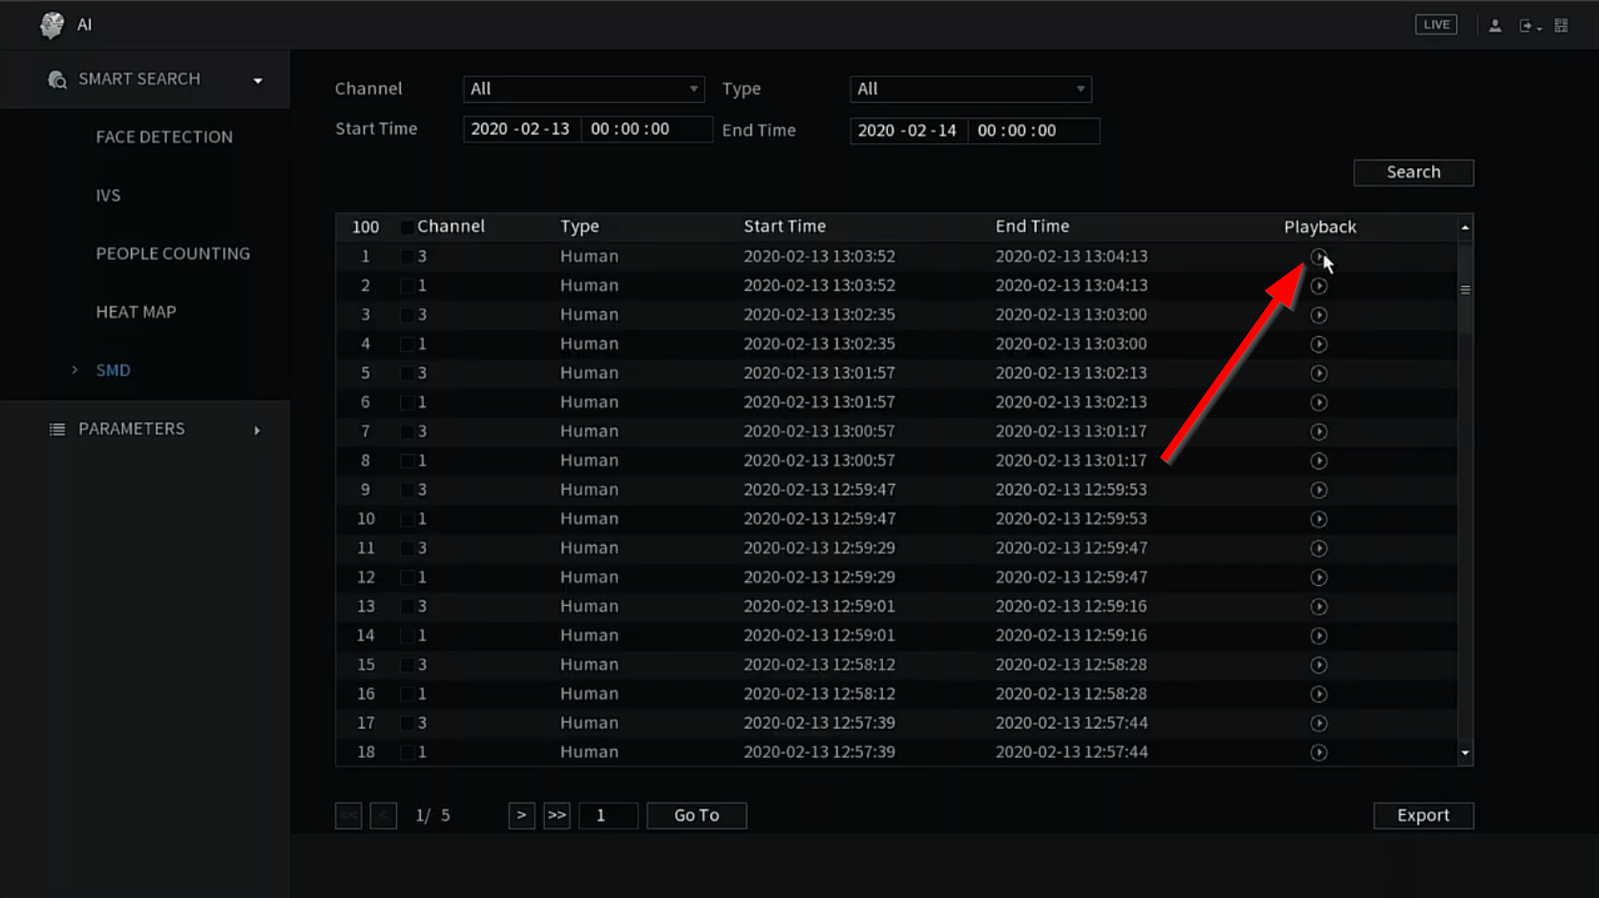Viewport: 1599px width, 898px height.
Task: Click the Smart Search magnifier icon
Action: coord(57,80)
